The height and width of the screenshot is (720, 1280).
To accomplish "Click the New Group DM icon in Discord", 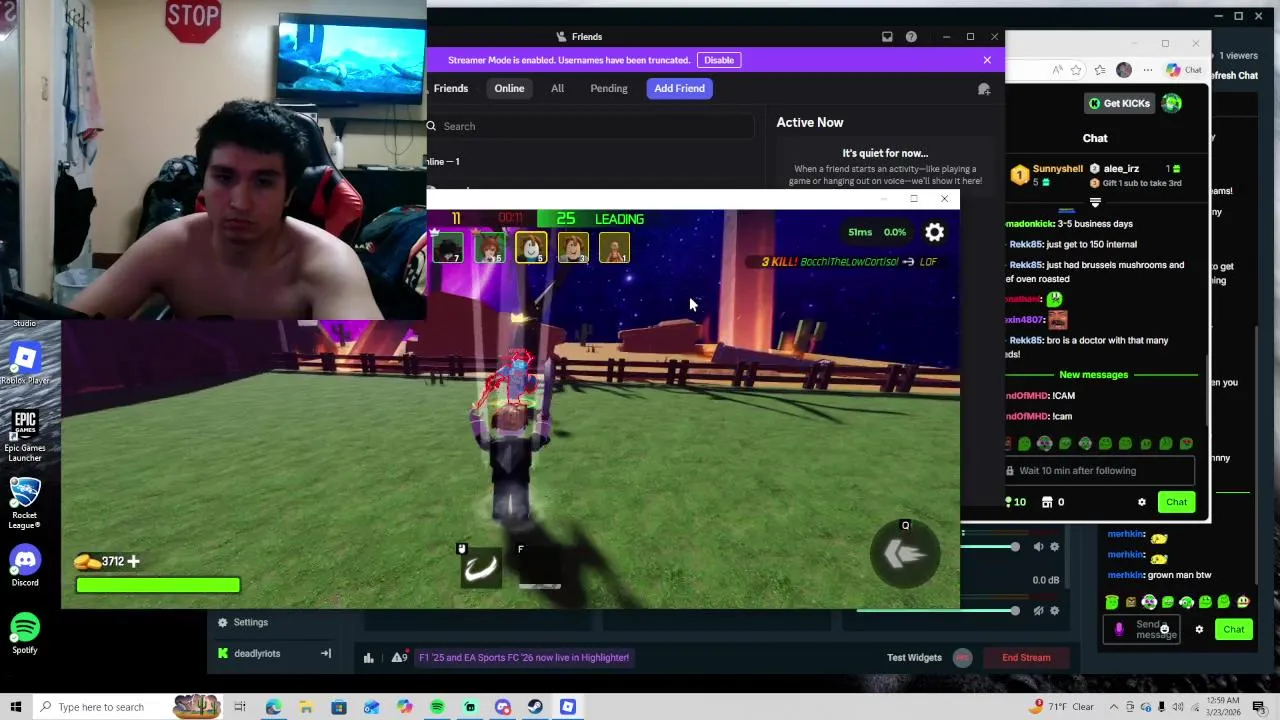I will [984, 89].
